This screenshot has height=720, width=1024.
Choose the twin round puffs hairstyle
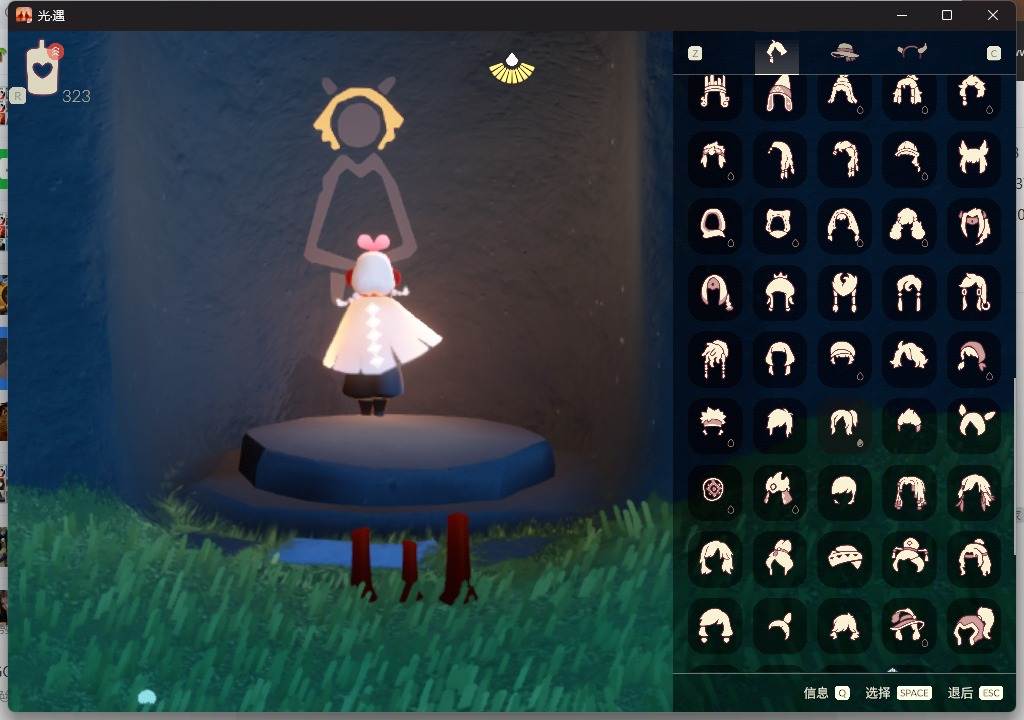point(908,225)
